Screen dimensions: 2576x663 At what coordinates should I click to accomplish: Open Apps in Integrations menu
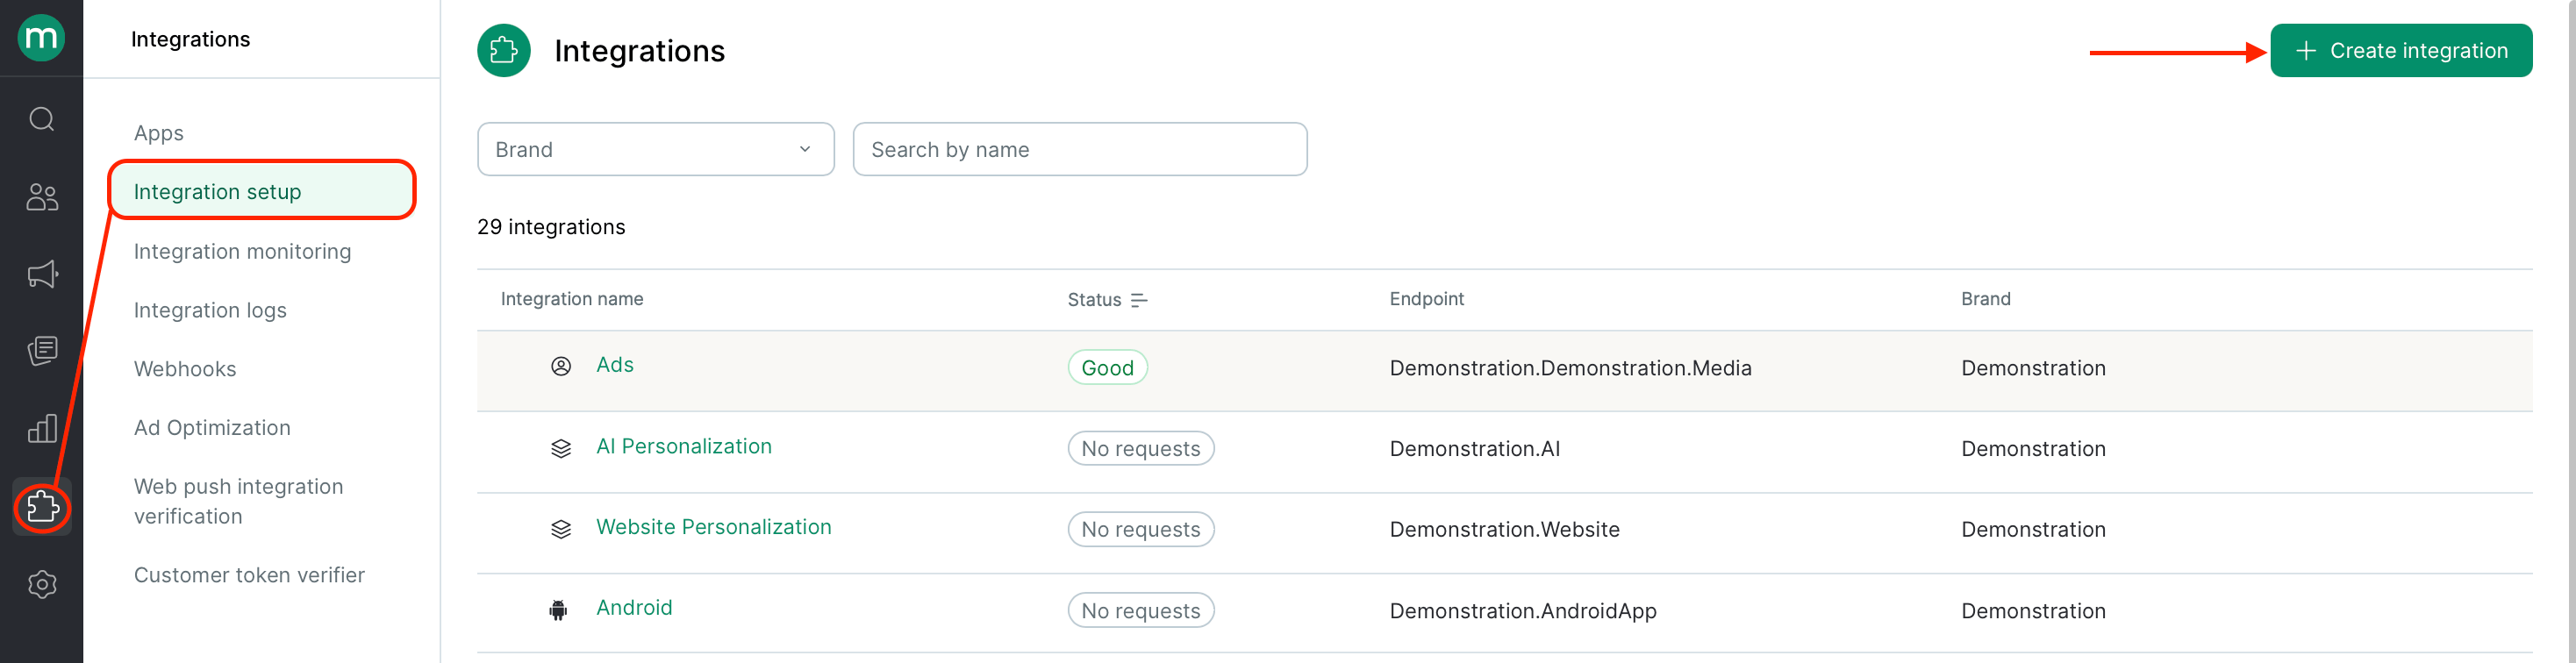pyautogui.click(x=159, y=133)
